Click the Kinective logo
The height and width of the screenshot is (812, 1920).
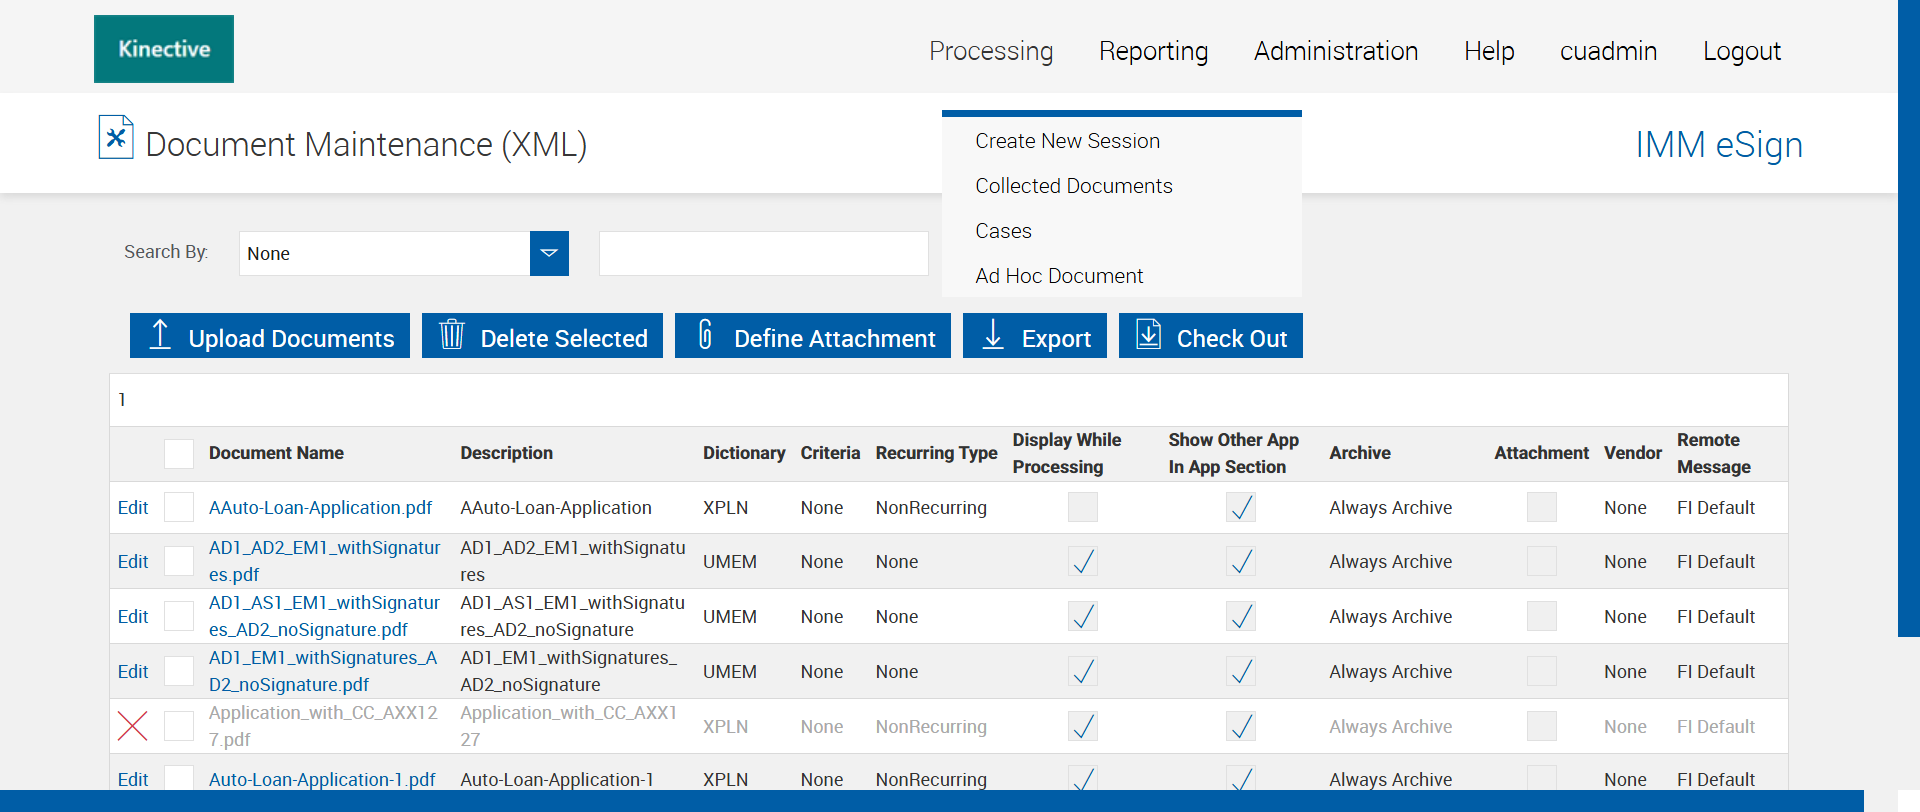click(164, 49)
